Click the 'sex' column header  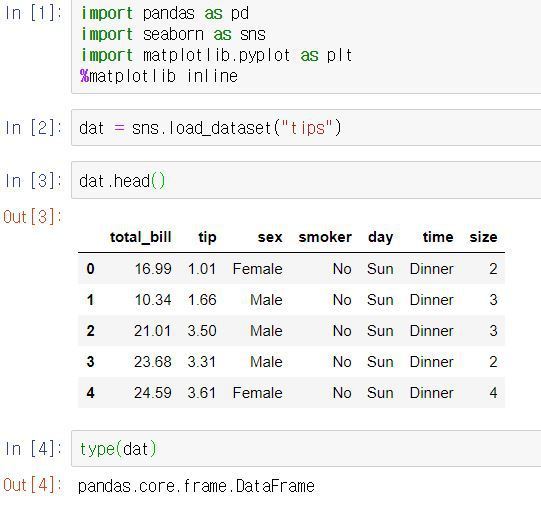click(x=270, y=237)
